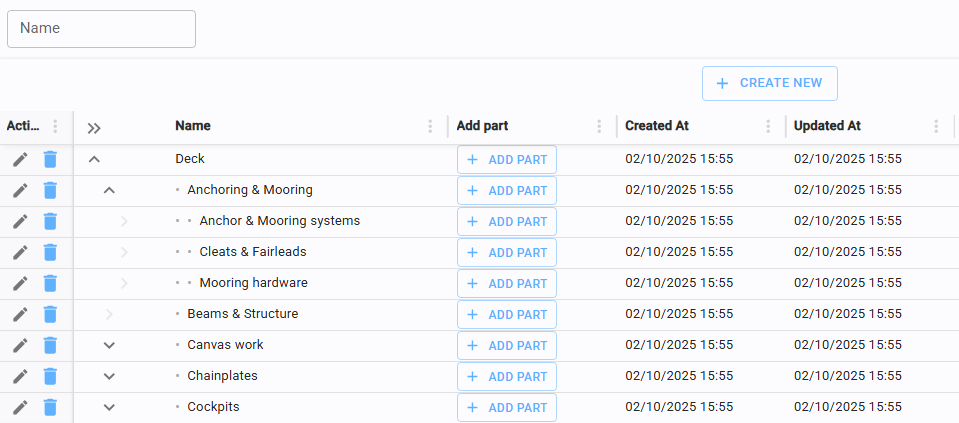Open the Name column options menu
959x423 pixels.
430,126
